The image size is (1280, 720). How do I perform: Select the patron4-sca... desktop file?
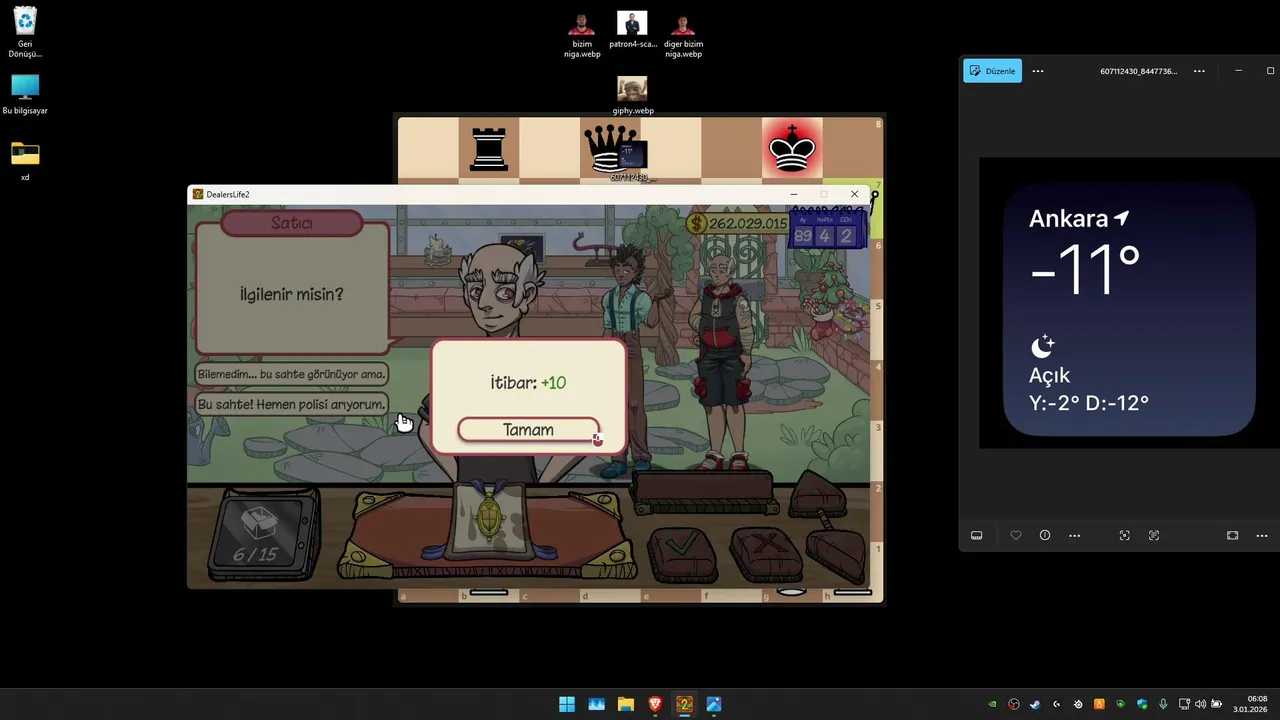coord(632,30)
